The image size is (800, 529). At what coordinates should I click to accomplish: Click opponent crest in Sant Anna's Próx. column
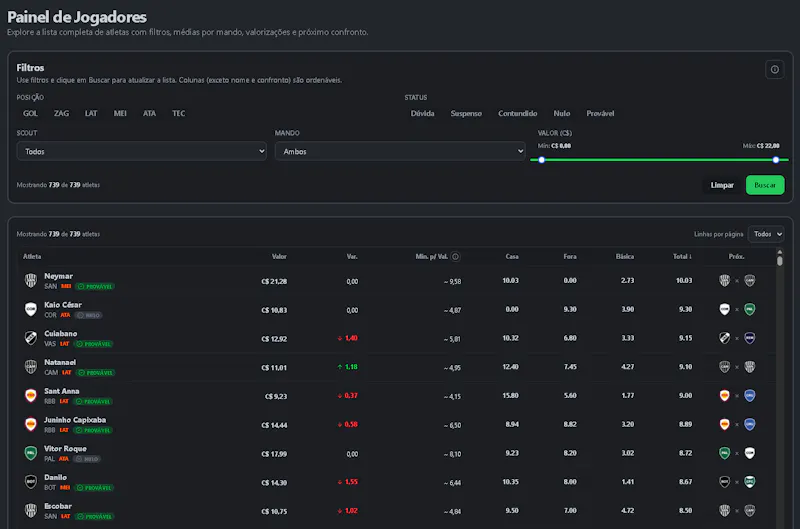[749, 395]
